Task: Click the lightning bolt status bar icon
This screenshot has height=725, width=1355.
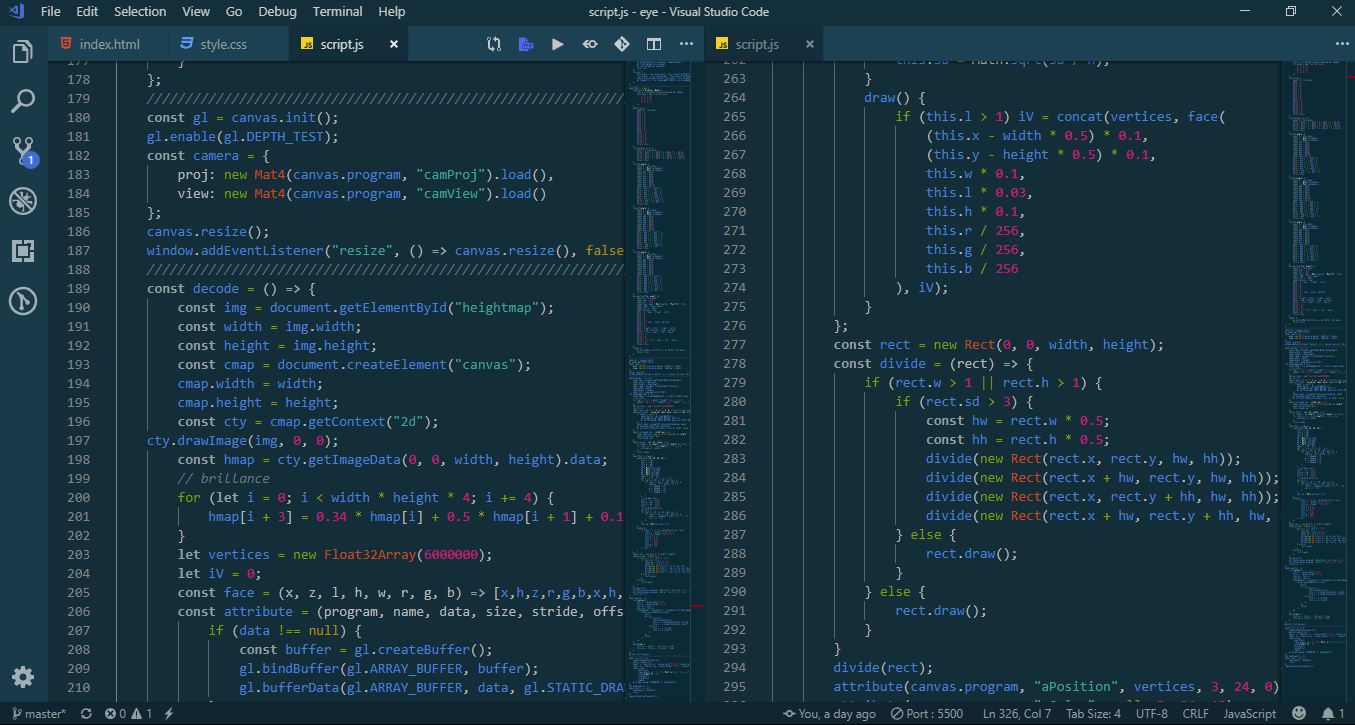Action: coord(169,714)
